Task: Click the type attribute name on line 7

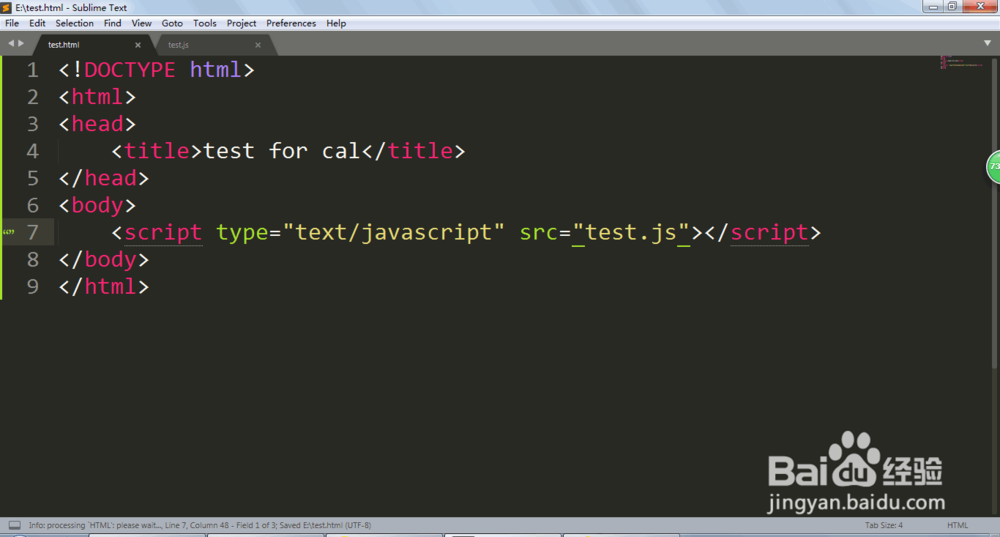Action: point(242,232)
